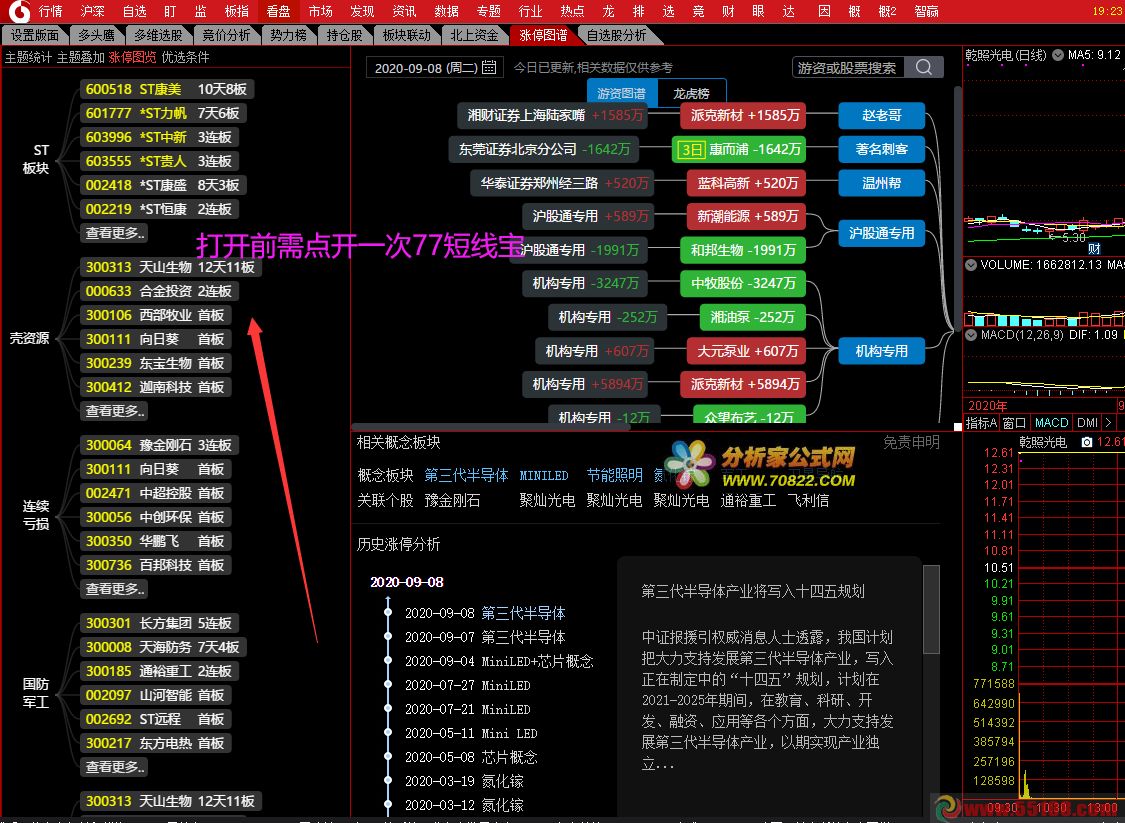Click the red app logo icon
The width and height of the screenshot is (1125, 823).
click(19, 11)
